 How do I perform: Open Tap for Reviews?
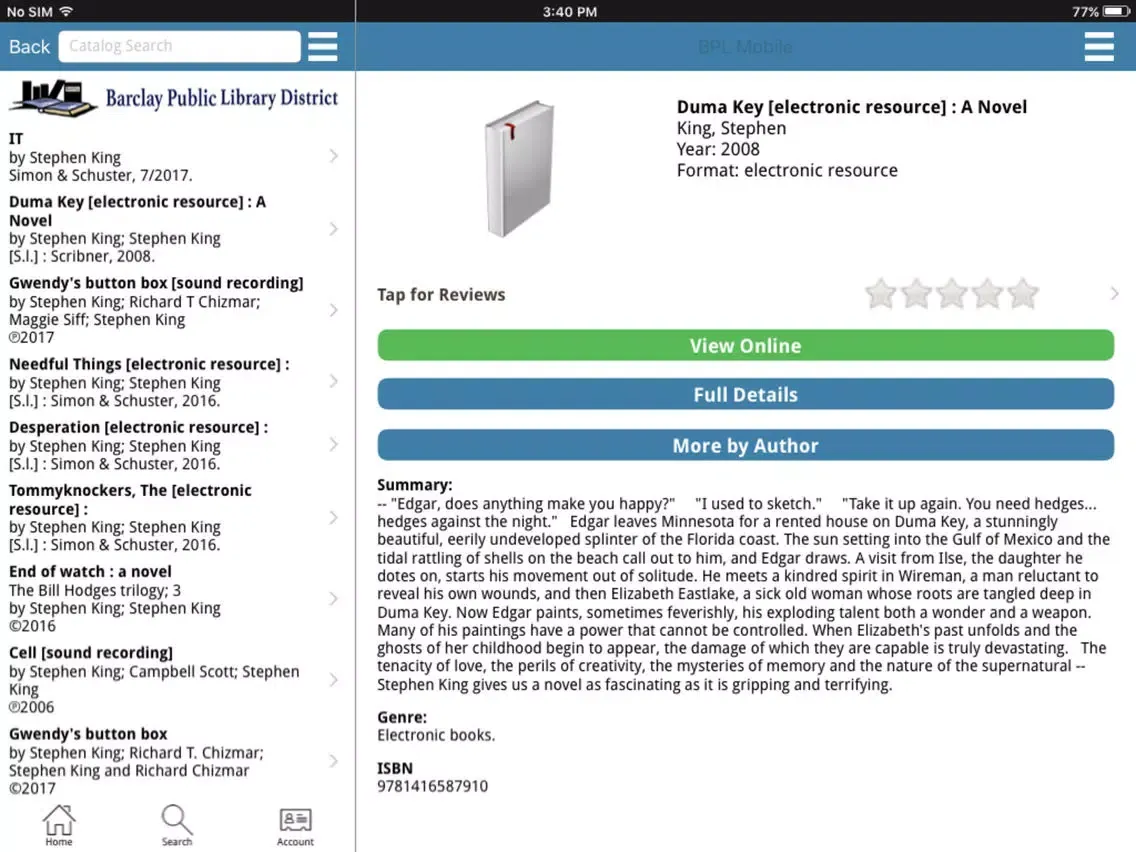click(x=440, y=295)
